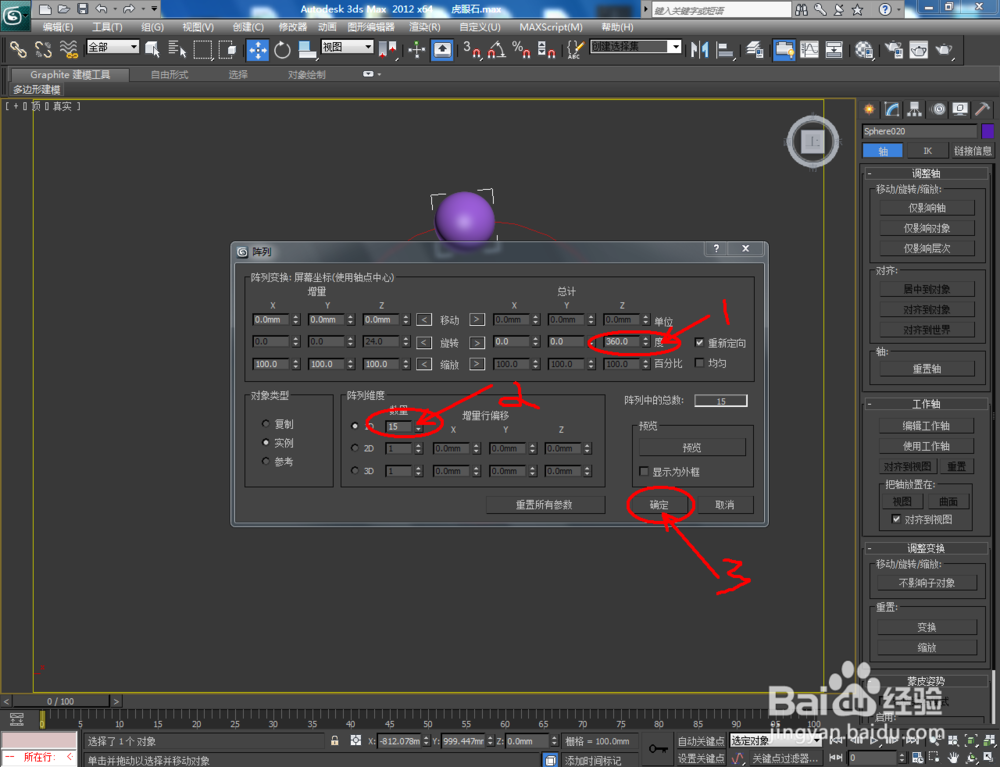Select the Copy object type radio
The width and height of the screenshot is (1000, 767).
265,423
